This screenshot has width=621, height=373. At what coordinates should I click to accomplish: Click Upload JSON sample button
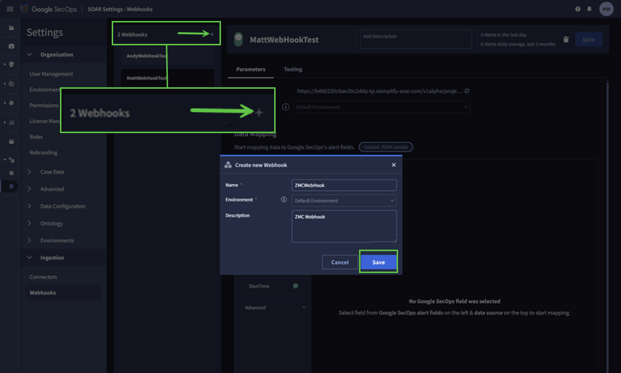[386, 147]
